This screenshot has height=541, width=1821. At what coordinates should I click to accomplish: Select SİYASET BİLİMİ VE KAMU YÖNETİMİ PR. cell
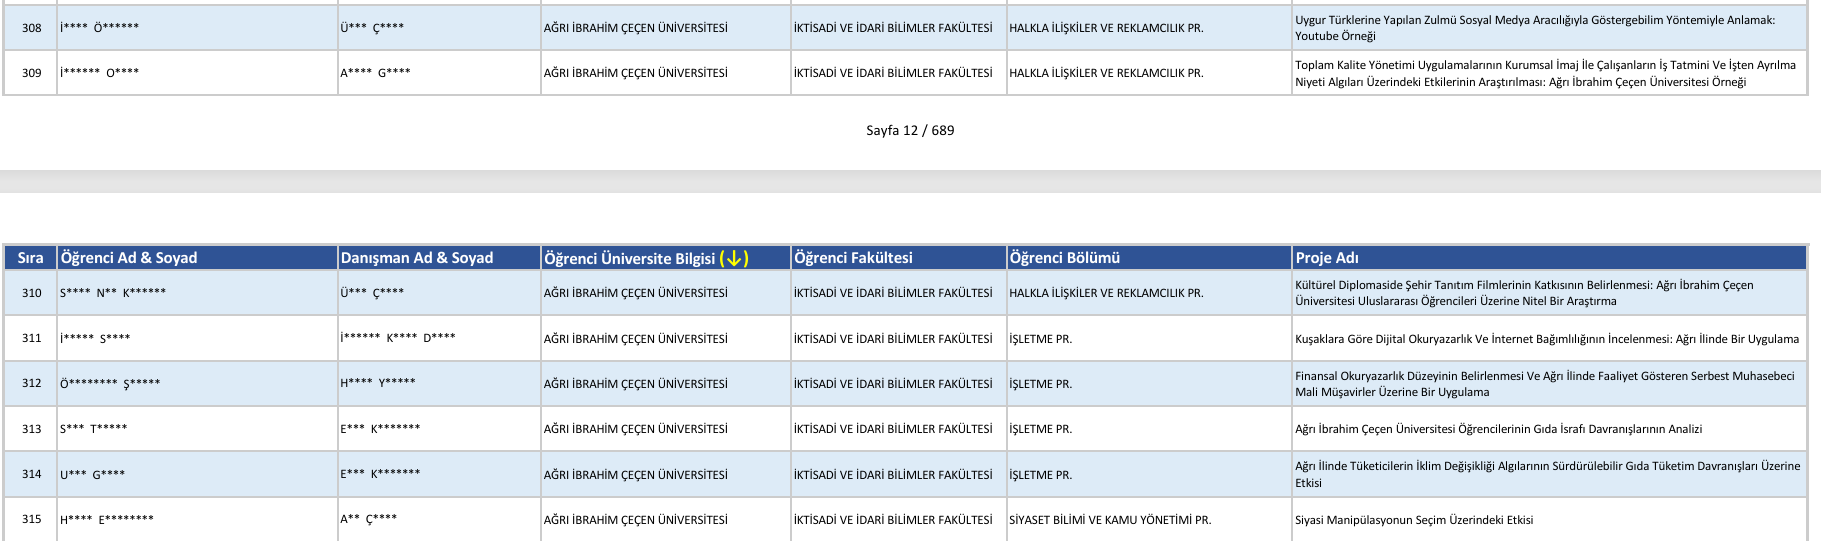pos(1110,520)
